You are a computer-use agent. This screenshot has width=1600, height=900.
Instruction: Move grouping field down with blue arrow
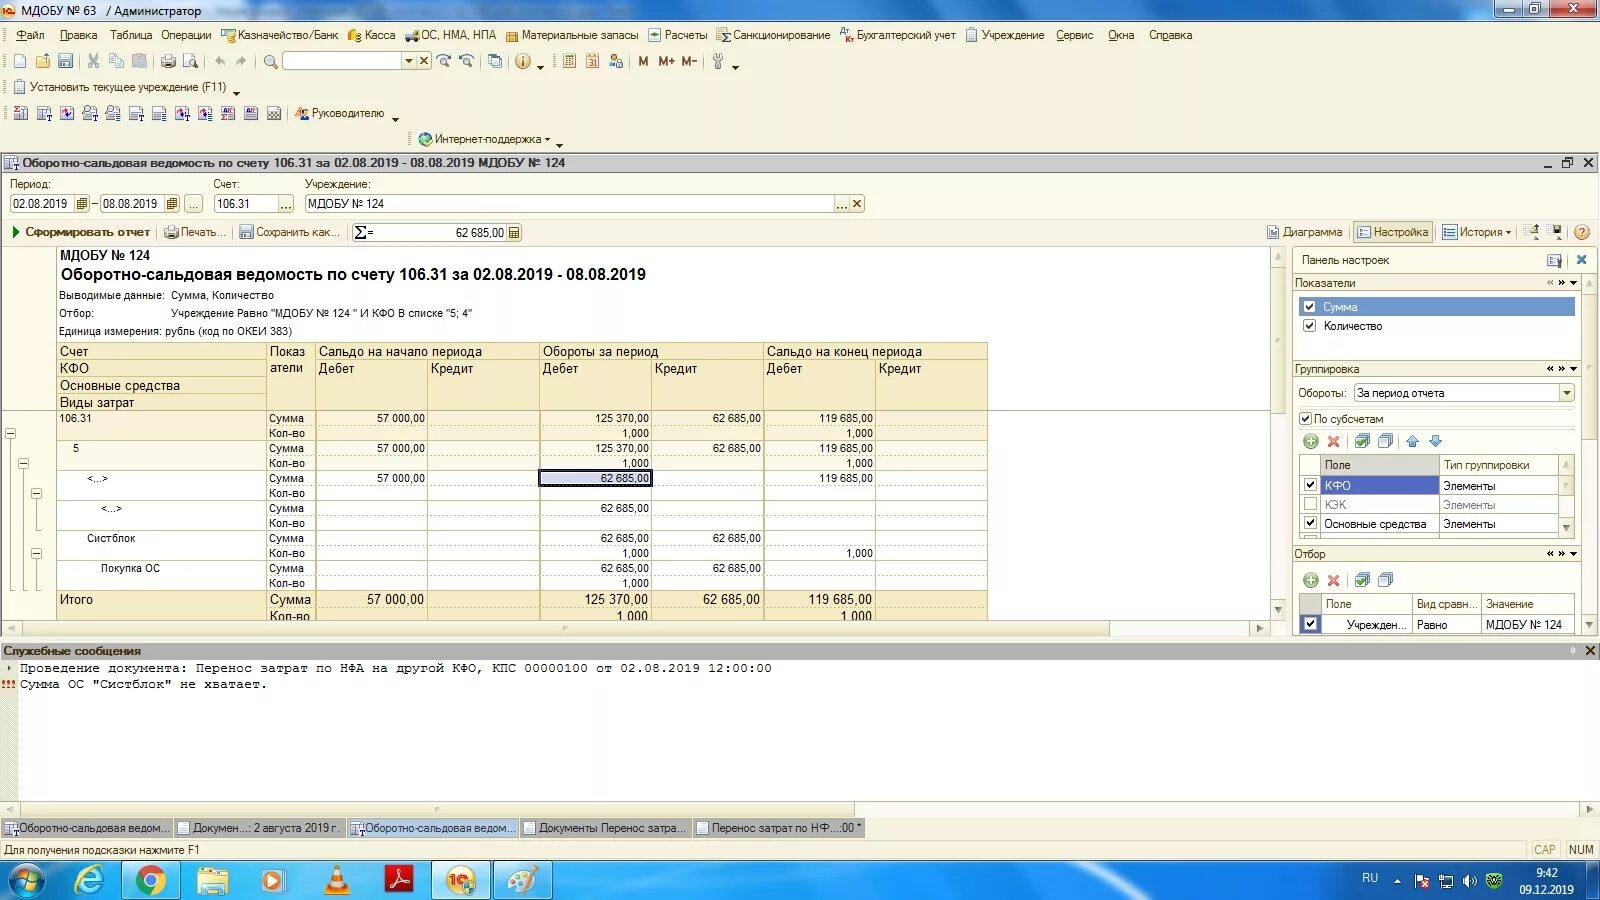1435,441
